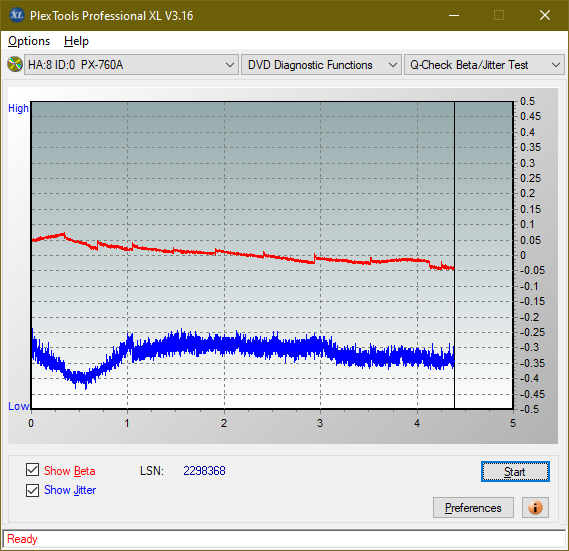The image size is (569, 551).
Task: Maximize the PlexTools window
Action: click(x=499, y=15)
